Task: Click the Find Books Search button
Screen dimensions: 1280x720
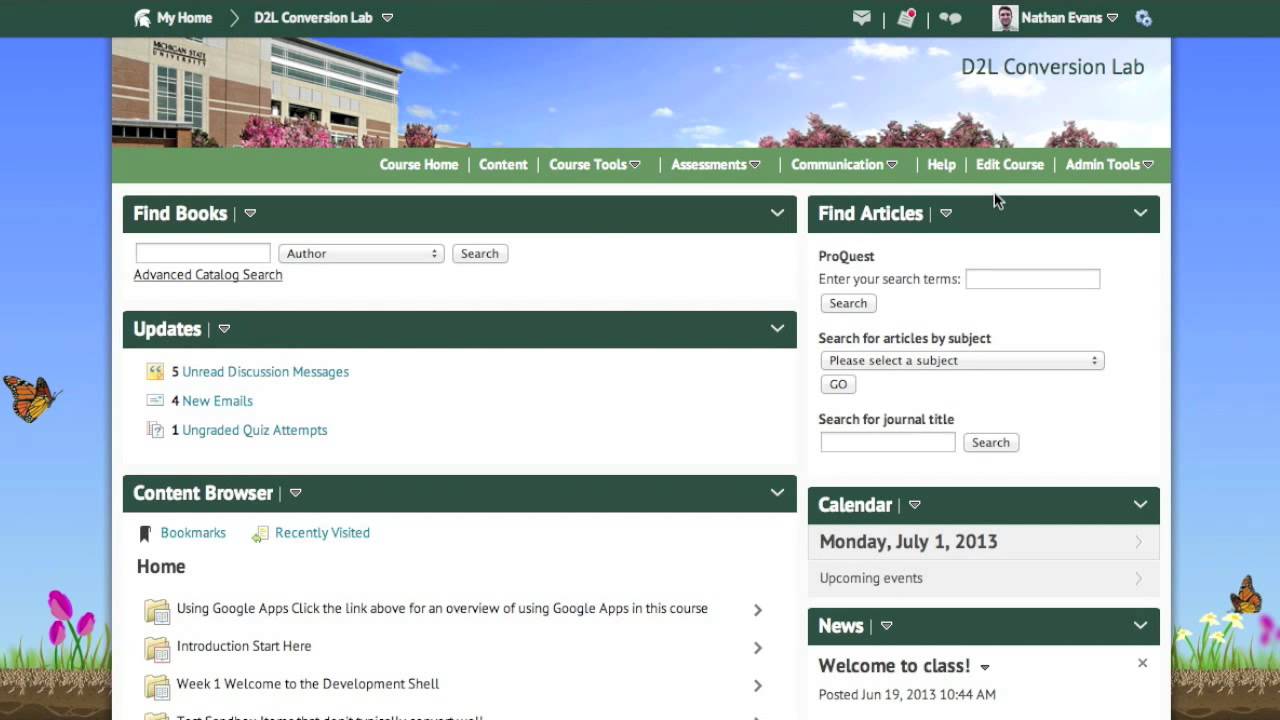Action: click(480, 254)
